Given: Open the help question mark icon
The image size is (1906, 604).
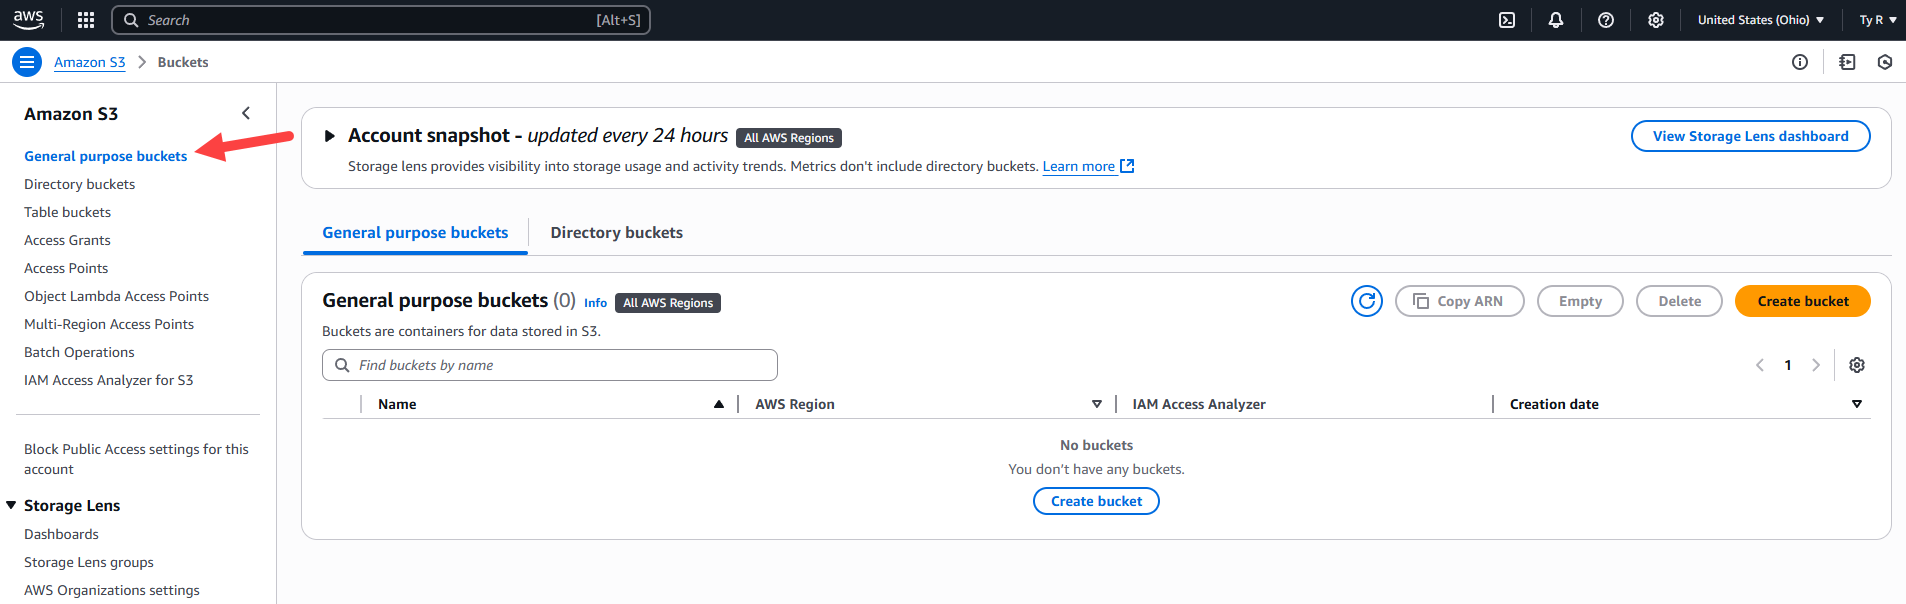Looking at the screenshot, I should click(x=1606, y=20).
